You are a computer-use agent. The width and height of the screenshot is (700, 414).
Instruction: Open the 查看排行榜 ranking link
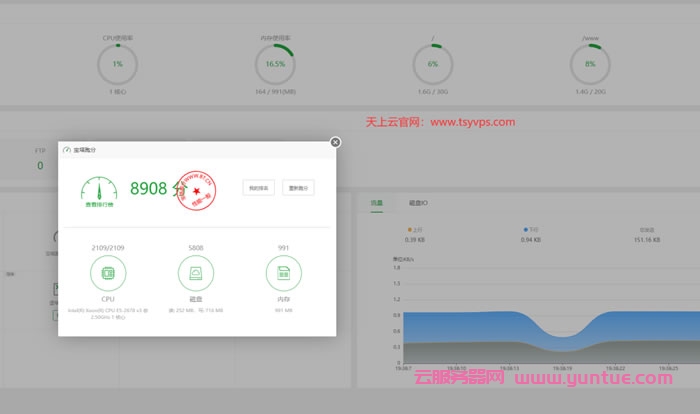tap(99, 205)
